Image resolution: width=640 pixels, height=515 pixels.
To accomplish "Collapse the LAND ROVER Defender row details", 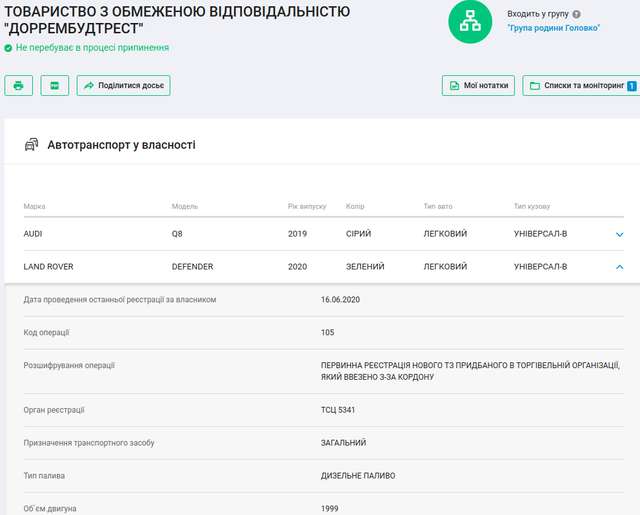I will coord(619,267).
